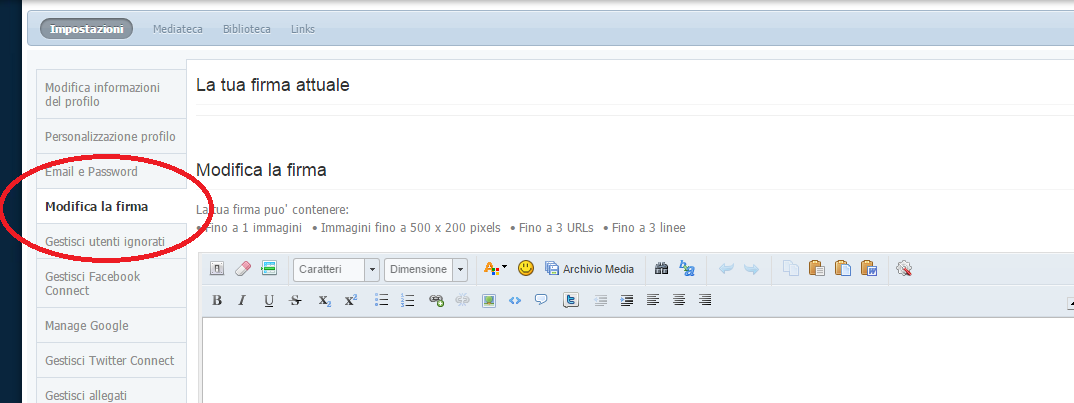
Task: Open Personalizzazione profilo
Action: [112, 136]
